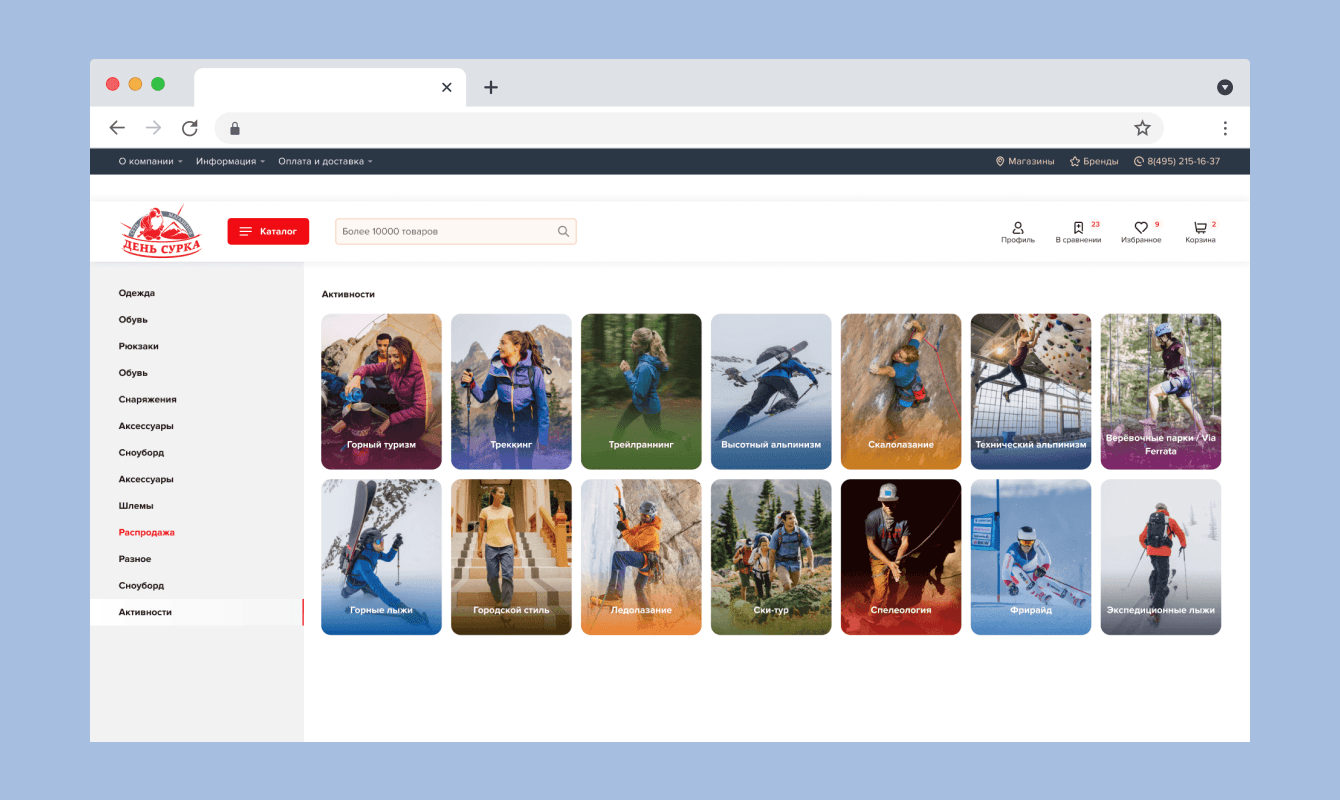Expand the О компании dropdown
Image resolution: width=1340 pixels, height=800 pixels.
tap(150, 161)
